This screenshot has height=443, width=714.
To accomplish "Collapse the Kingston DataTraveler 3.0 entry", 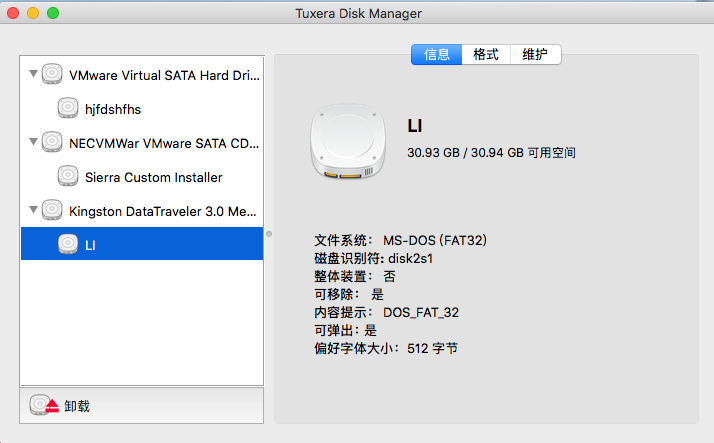I will [33, 209].
